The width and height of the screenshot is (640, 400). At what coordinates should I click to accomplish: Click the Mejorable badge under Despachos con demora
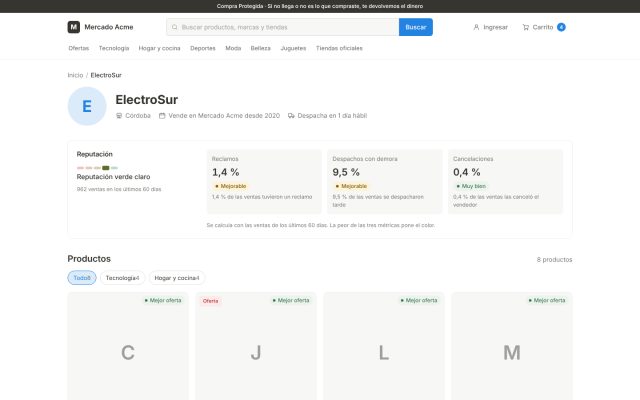[x=351, y=186]
